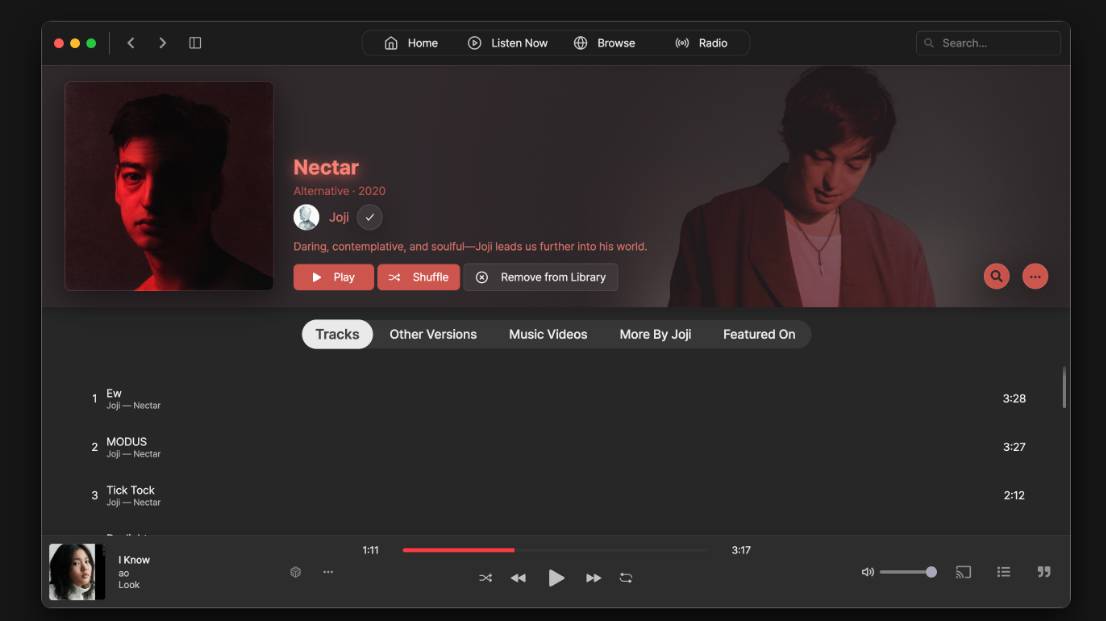This screenshot has width=1106, height=621.
Task: Open the cast to device icon
Action: coord(964,572)
